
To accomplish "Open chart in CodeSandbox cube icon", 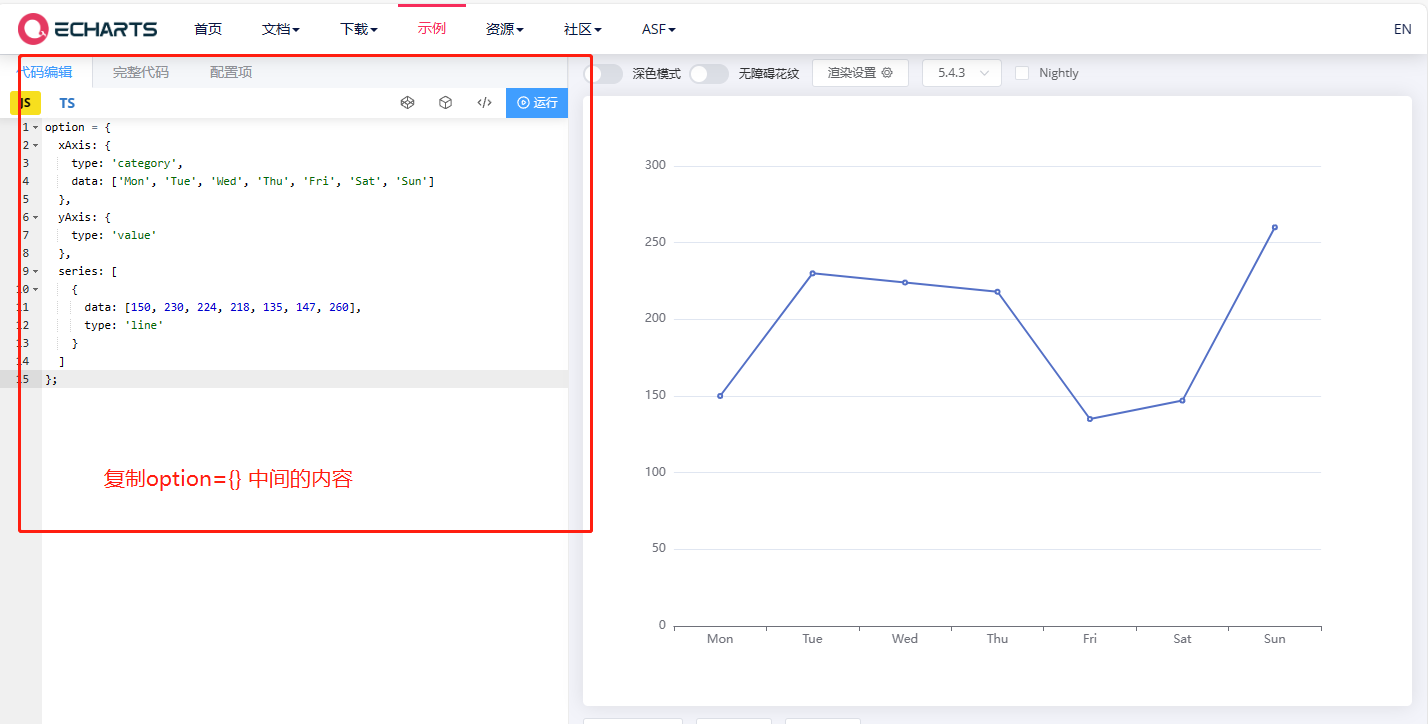I will point(446,102).
